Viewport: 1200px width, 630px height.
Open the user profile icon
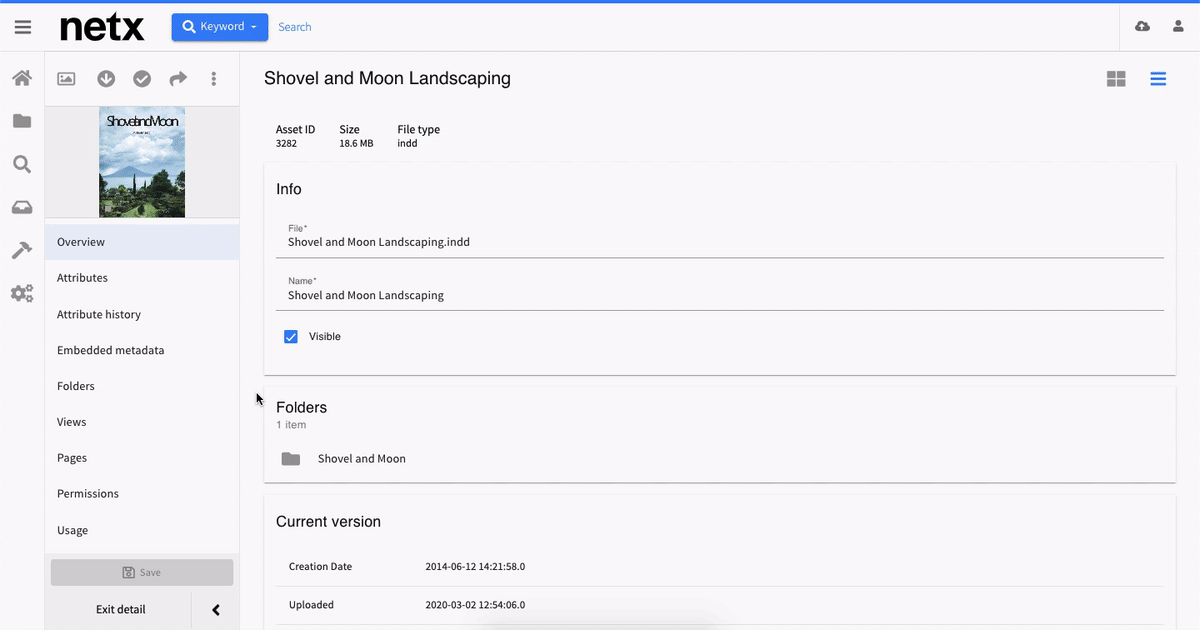pyautogui.click(x=1178, y=27)
